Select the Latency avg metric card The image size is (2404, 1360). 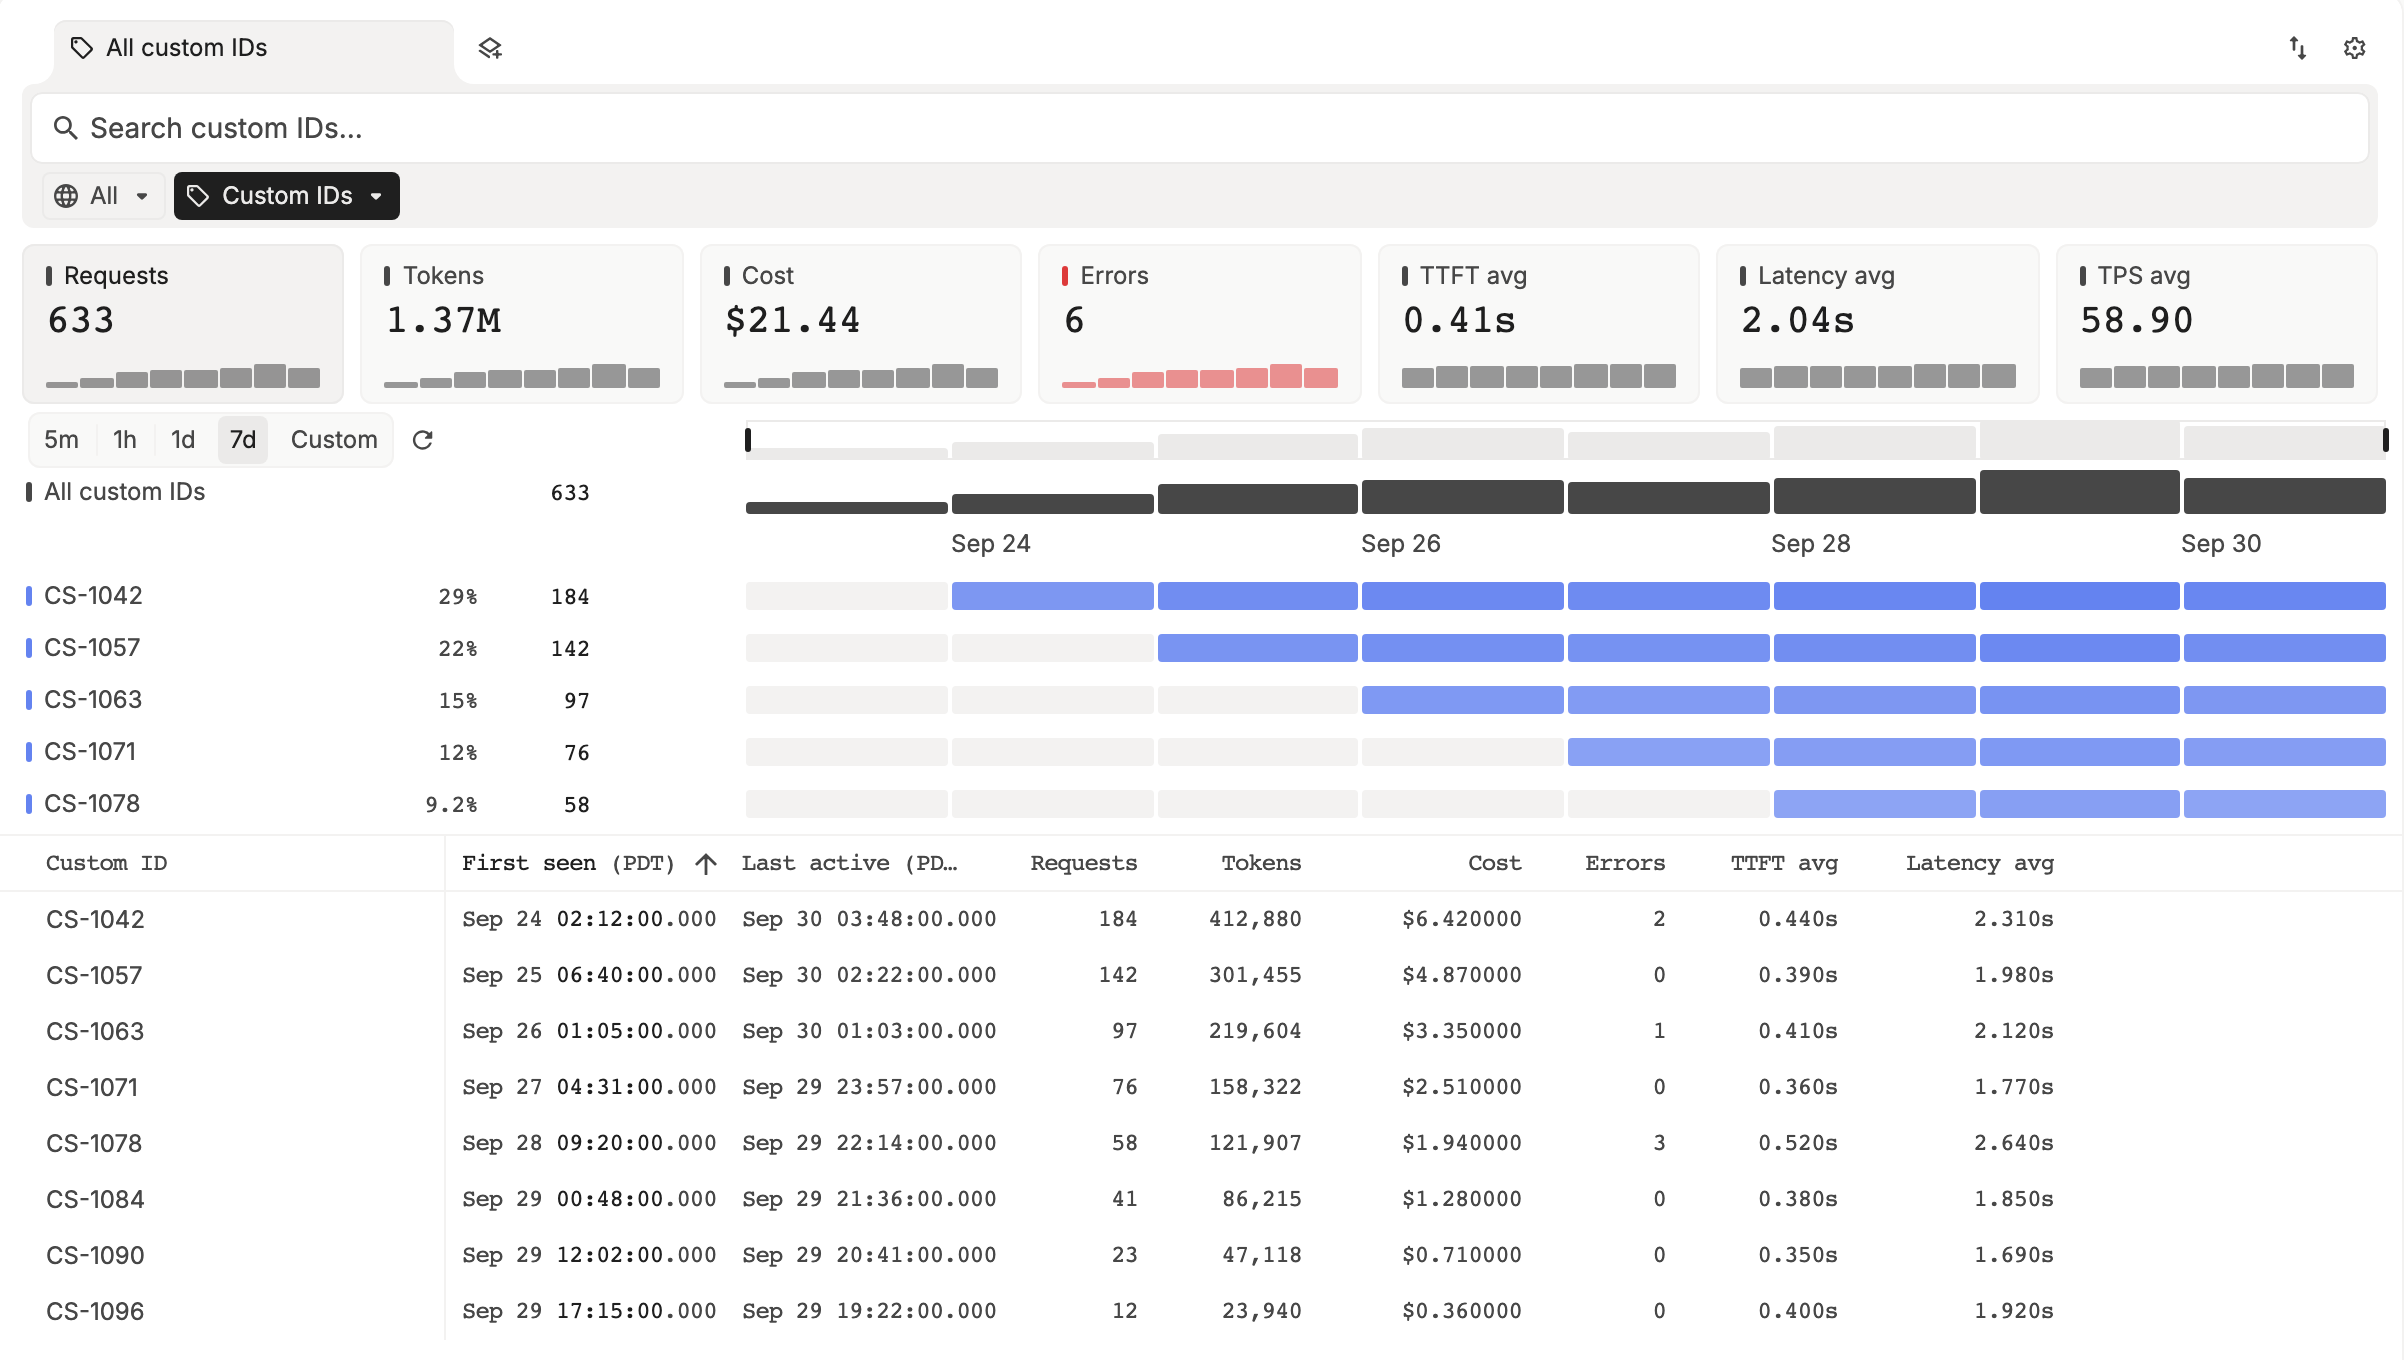click(x=1878, y=324)
